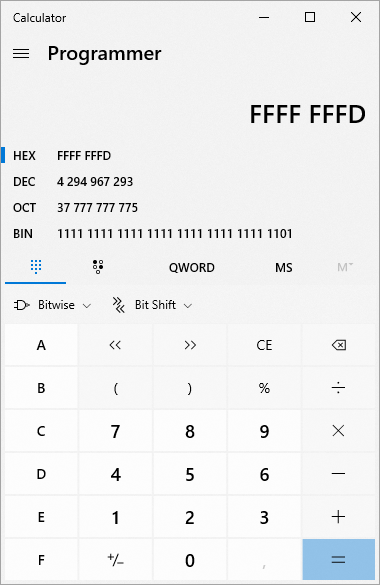Select the full keypad icon tab

(x=36, y=267)
